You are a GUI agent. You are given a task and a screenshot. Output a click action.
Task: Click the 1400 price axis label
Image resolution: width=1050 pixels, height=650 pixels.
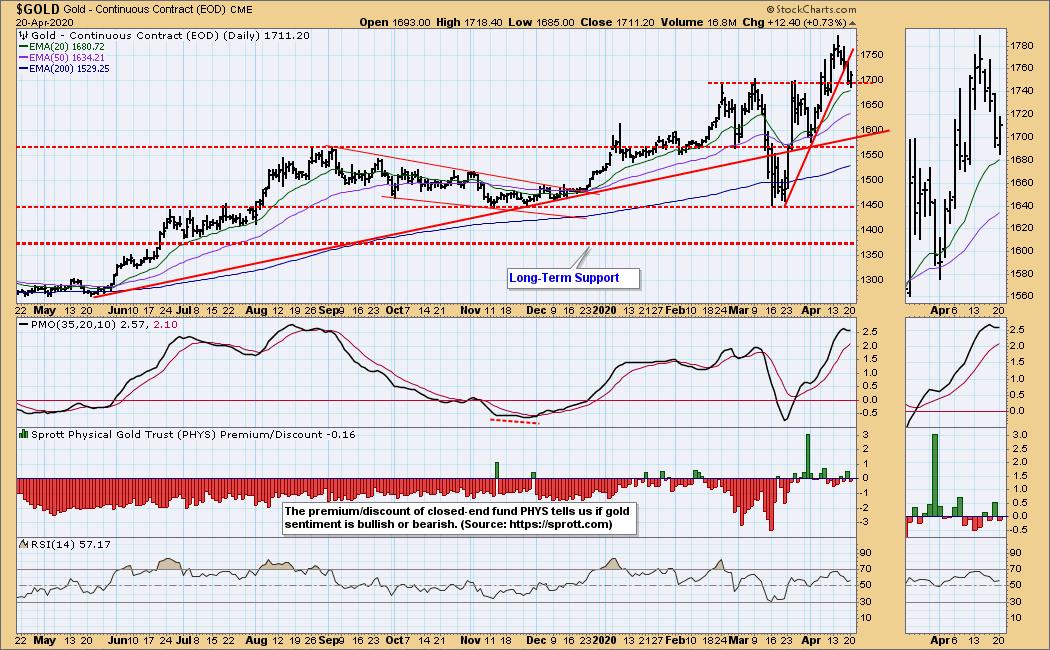872,230
